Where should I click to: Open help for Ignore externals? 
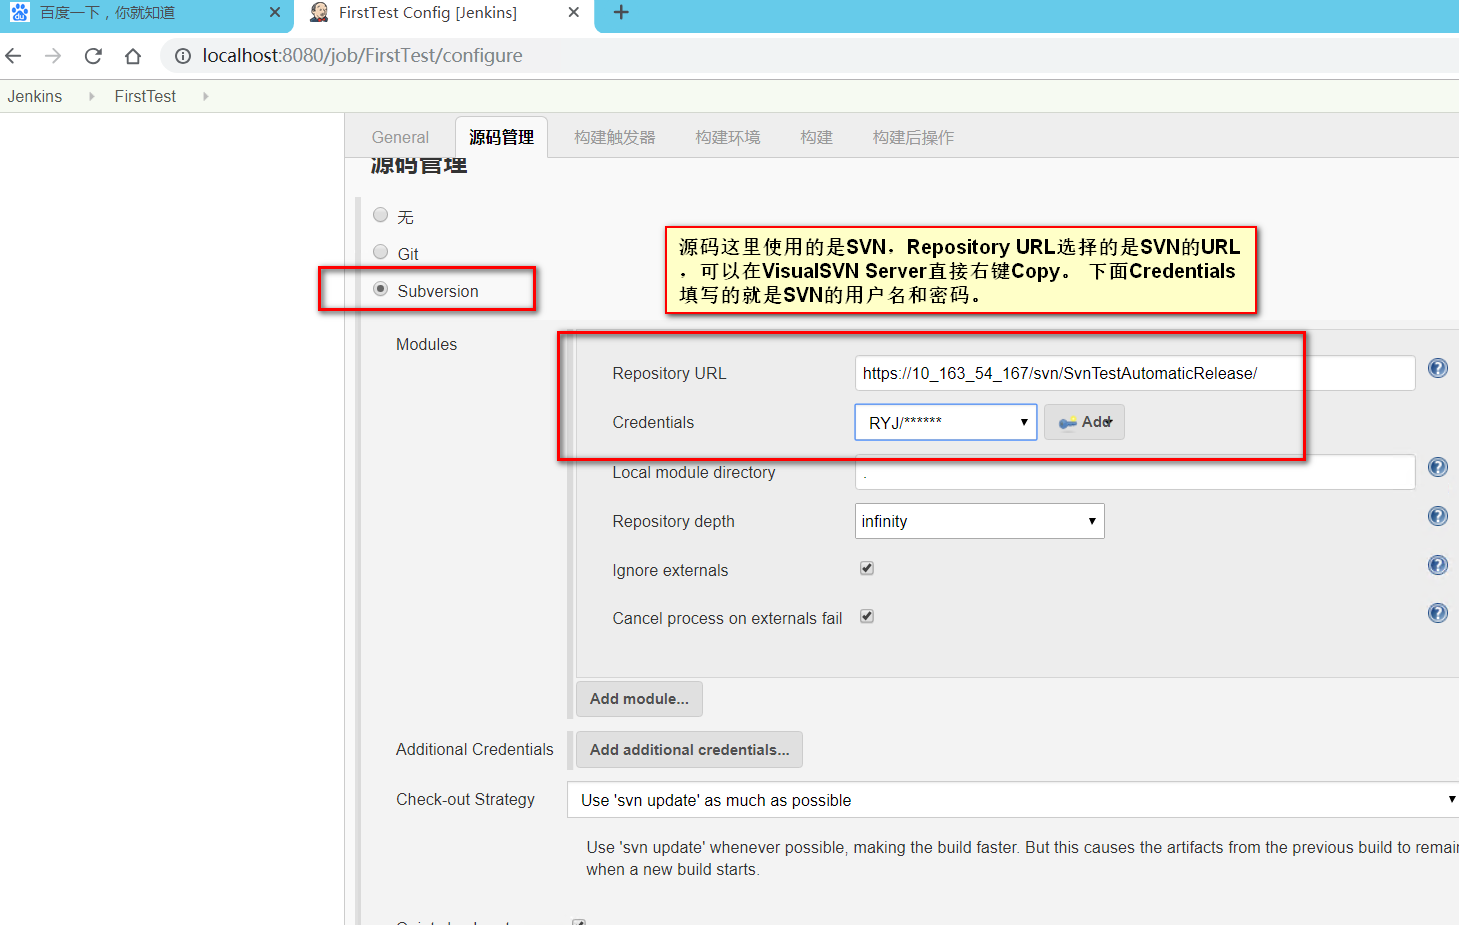pos(1438,565)
